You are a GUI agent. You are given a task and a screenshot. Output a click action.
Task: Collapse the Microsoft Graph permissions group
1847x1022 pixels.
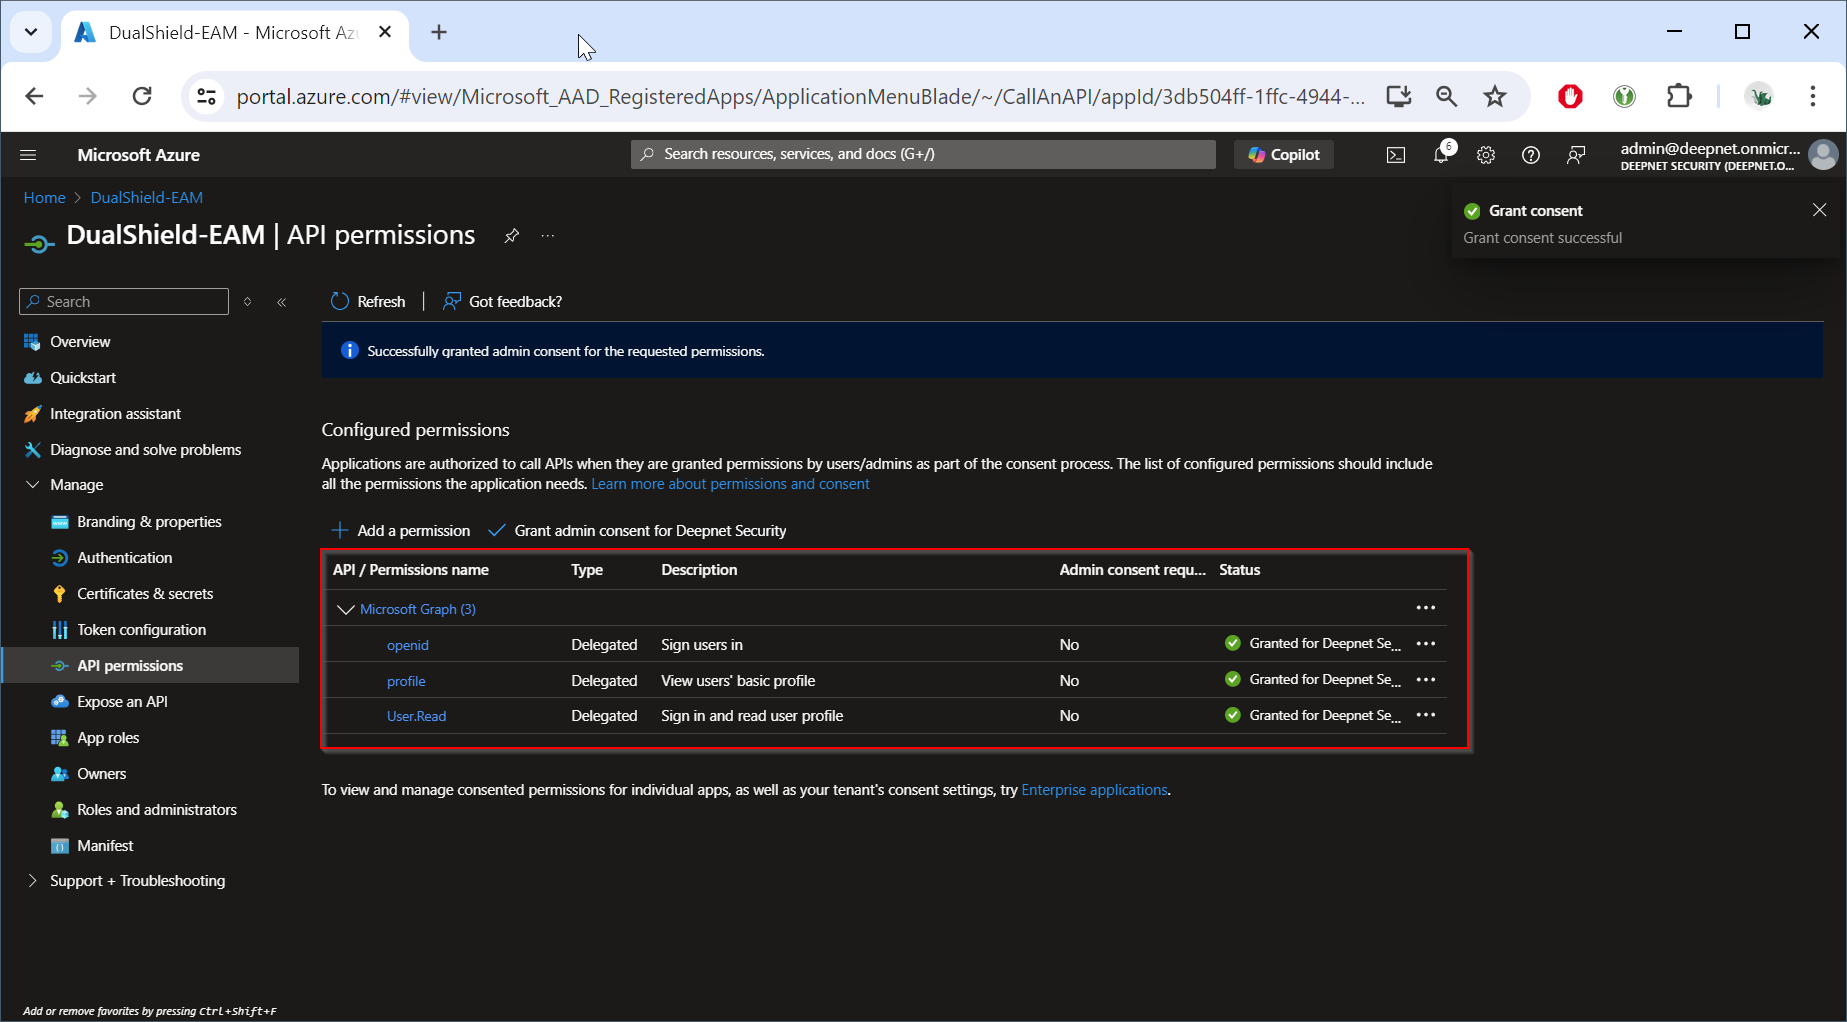346,609
